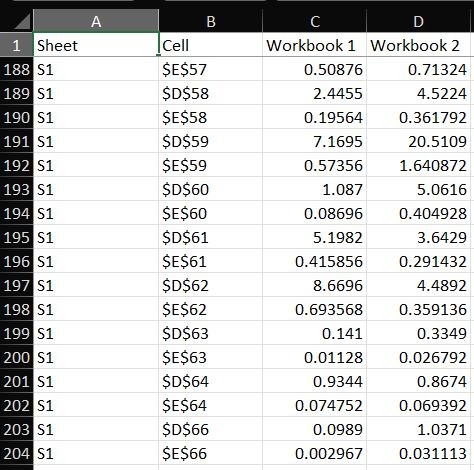The image size is (474, 470).
Task: Select row 1 header
Action: (17, 45)
